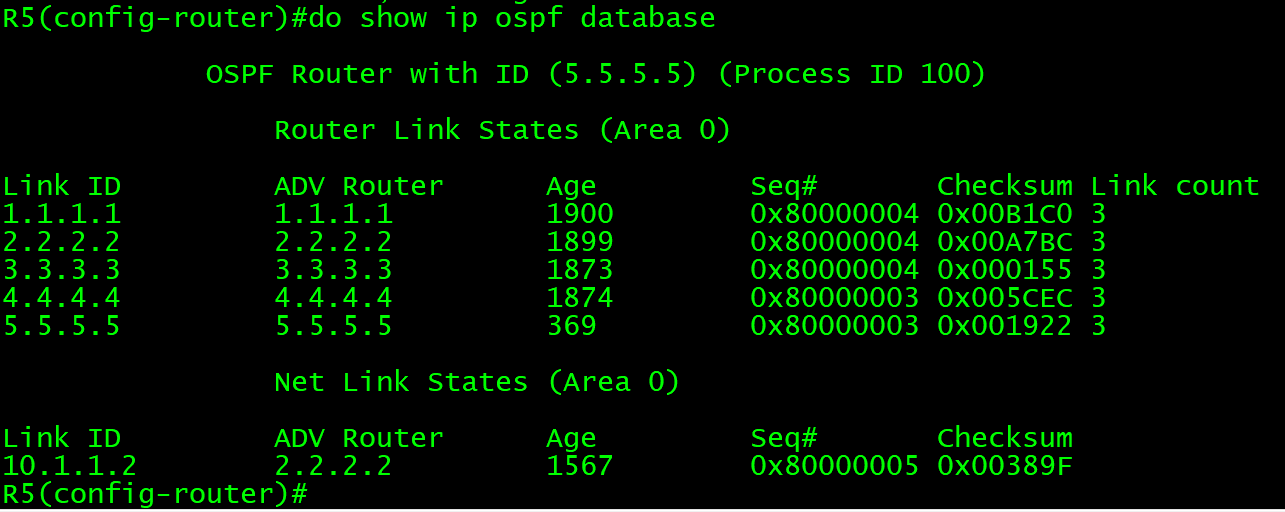The image size is (1285, 512).
Task: Click Link ID 3.3.3.3 row entry
Action: (x=61, y=270)
